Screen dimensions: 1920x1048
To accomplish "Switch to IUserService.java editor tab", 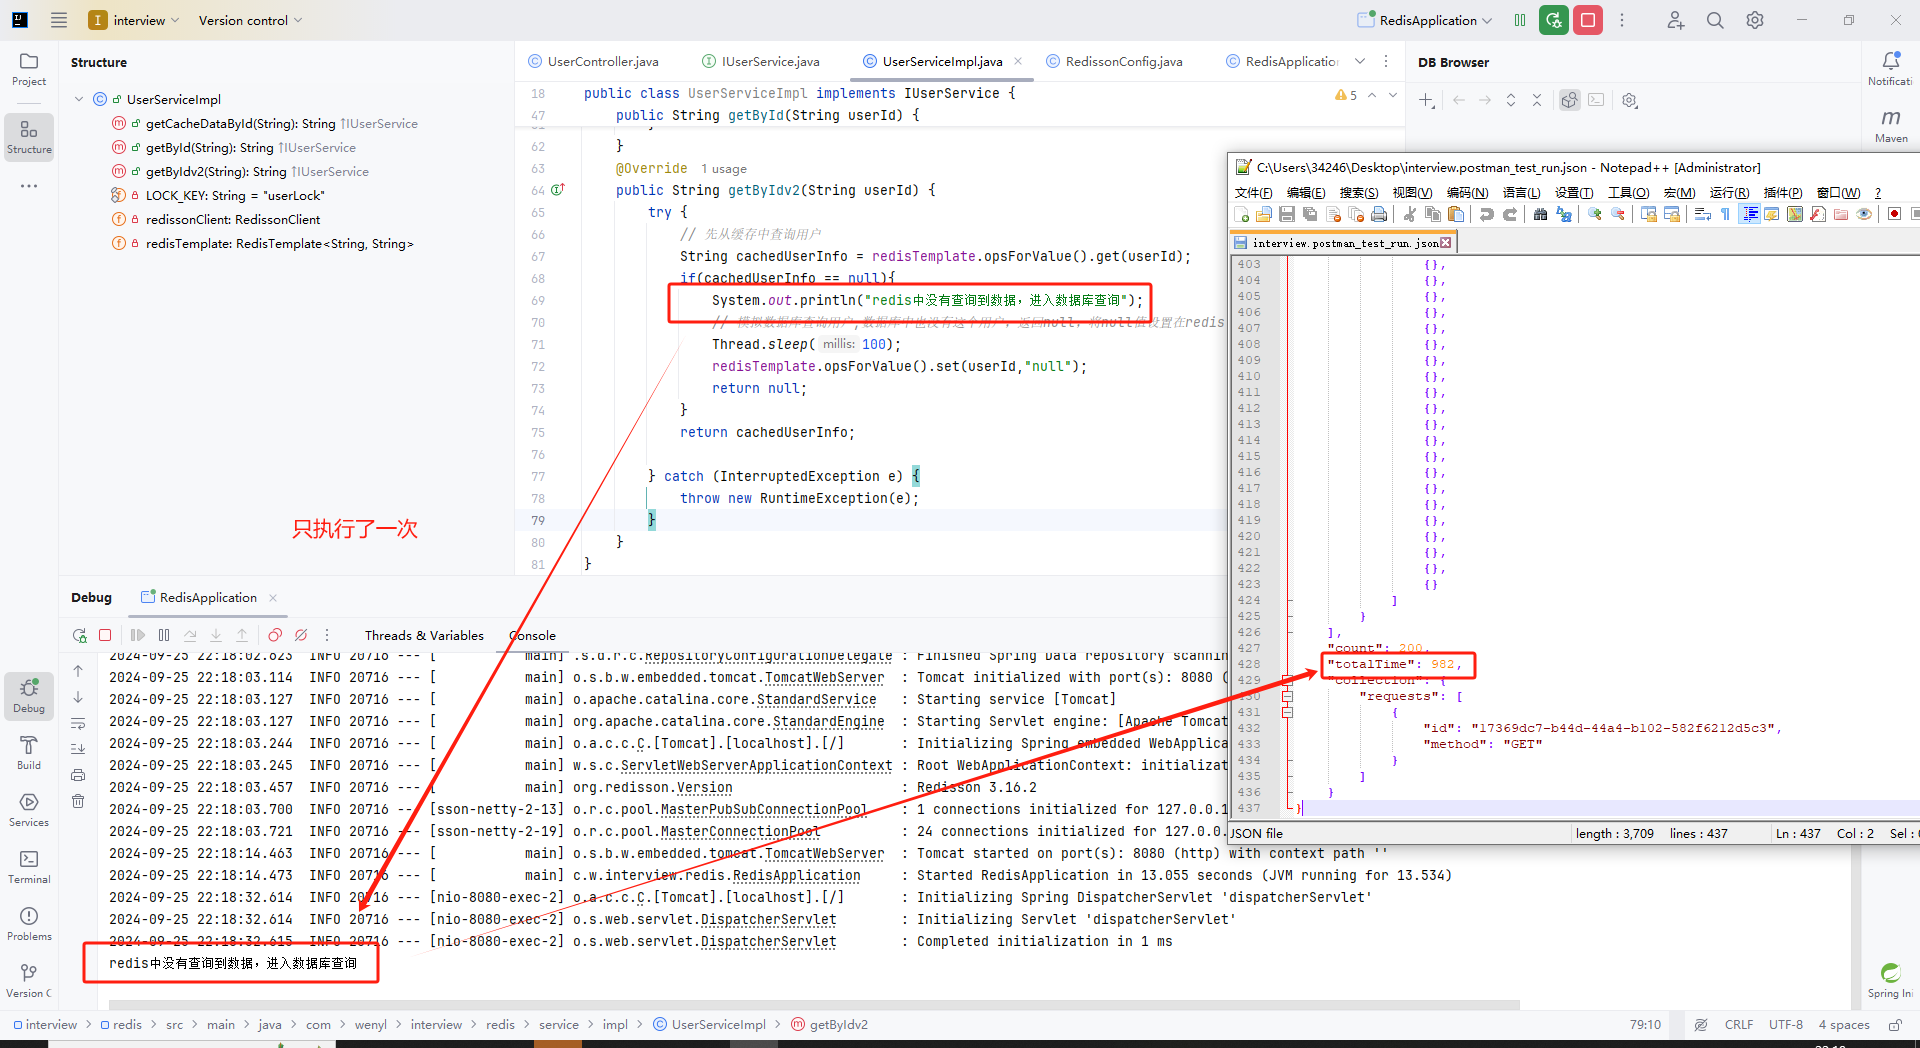I will (x=761, y=61).
